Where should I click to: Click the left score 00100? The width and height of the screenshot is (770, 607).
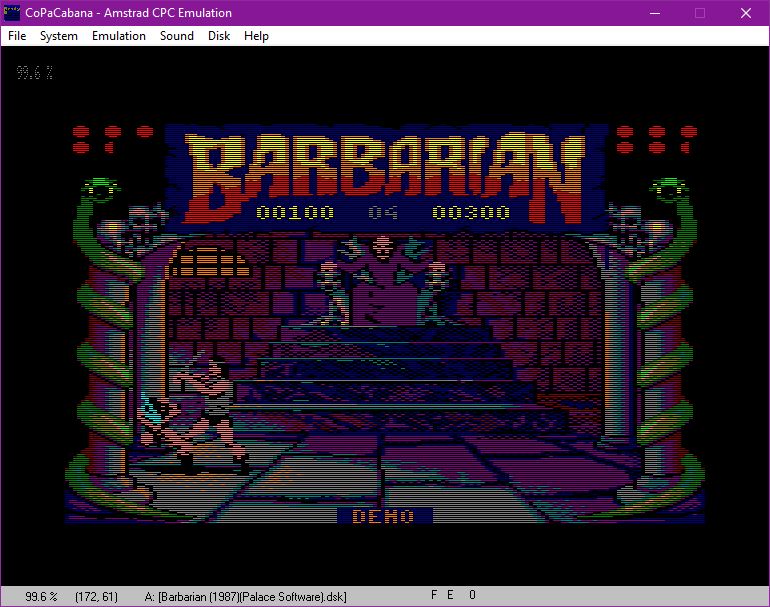(x=295, y=212)
